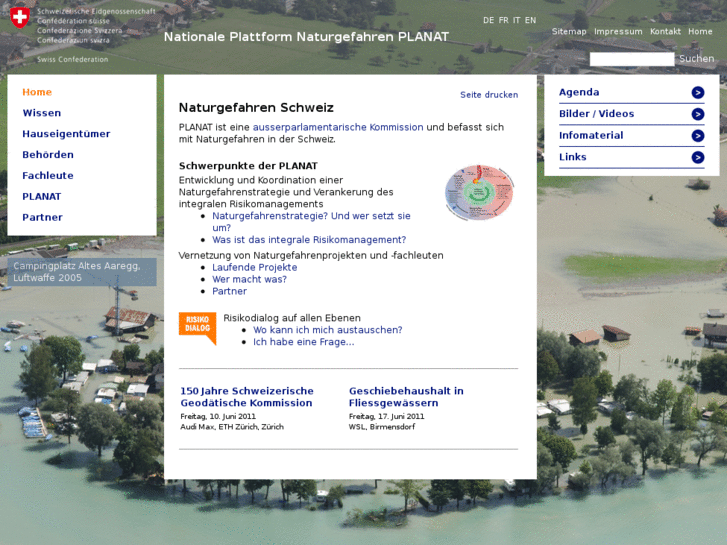
Task: Open the Sitemap link
Action: pos(569,32)
